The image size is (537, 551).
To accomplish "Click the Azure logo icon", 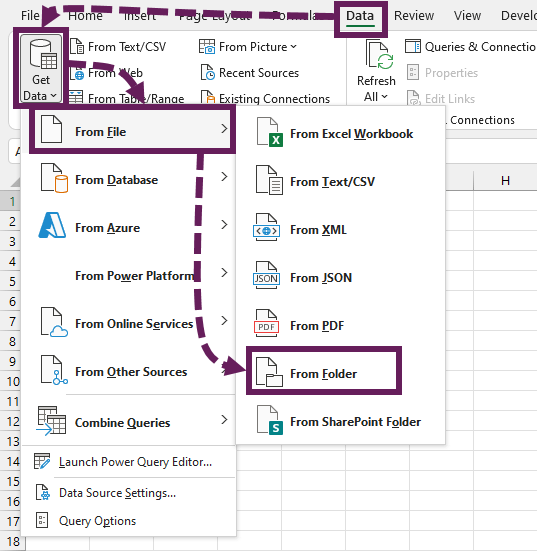I will (52, 225).
